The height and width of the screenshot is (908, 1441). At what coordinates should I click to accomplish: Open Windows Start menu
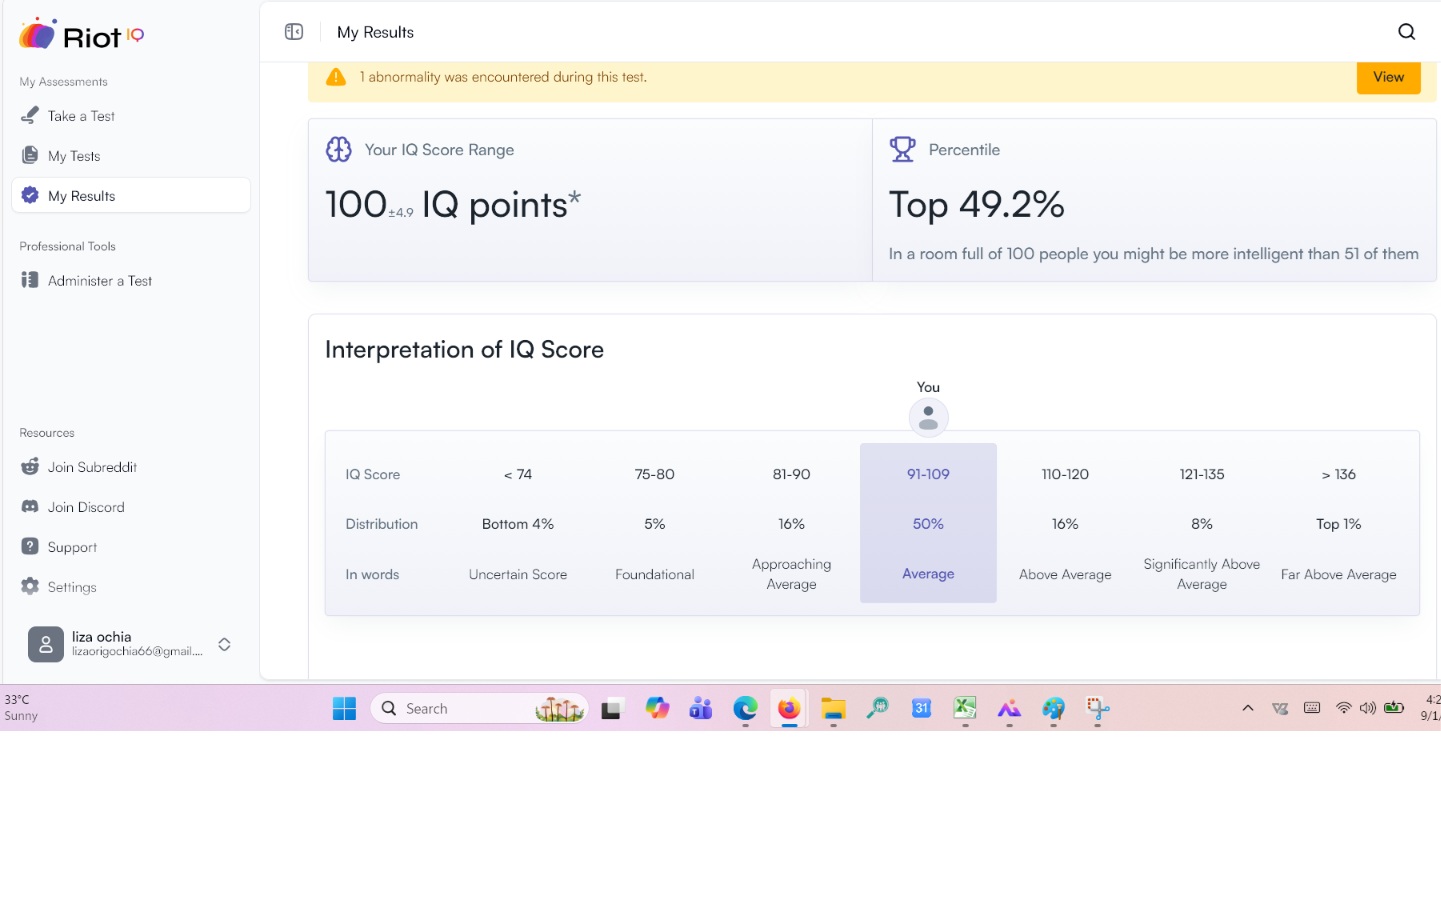tap(345, 708)
